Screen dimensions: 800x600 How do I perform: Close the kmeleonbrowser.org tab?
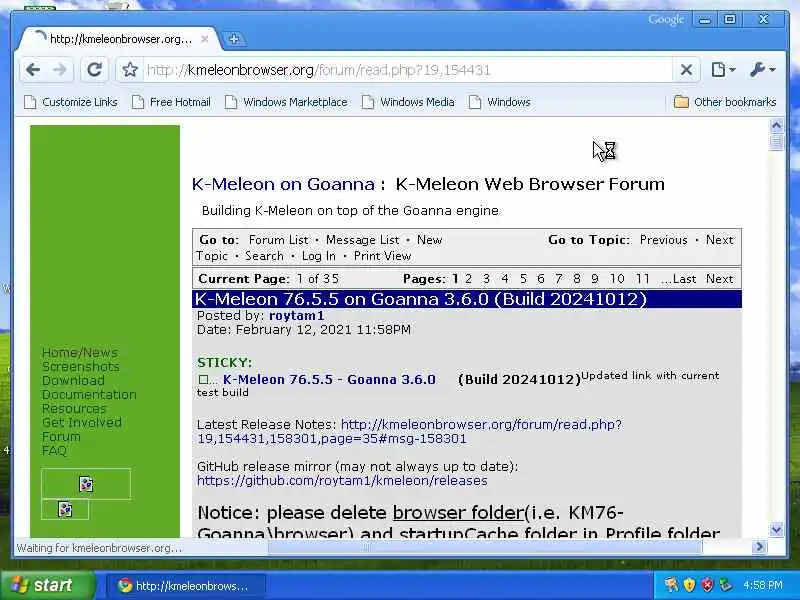(205, 39)
